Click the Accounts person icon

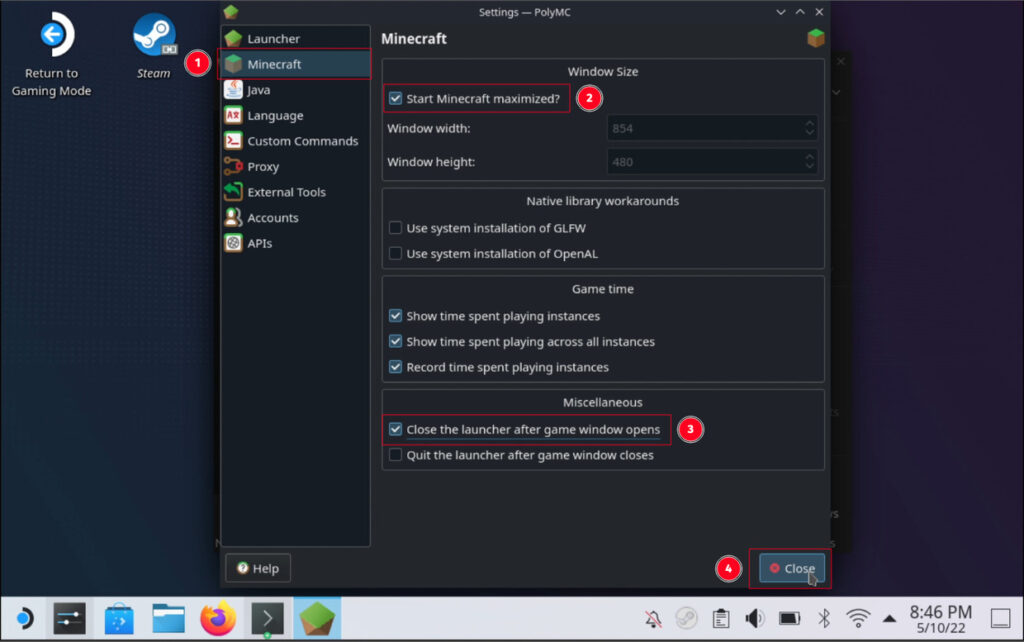233,217
